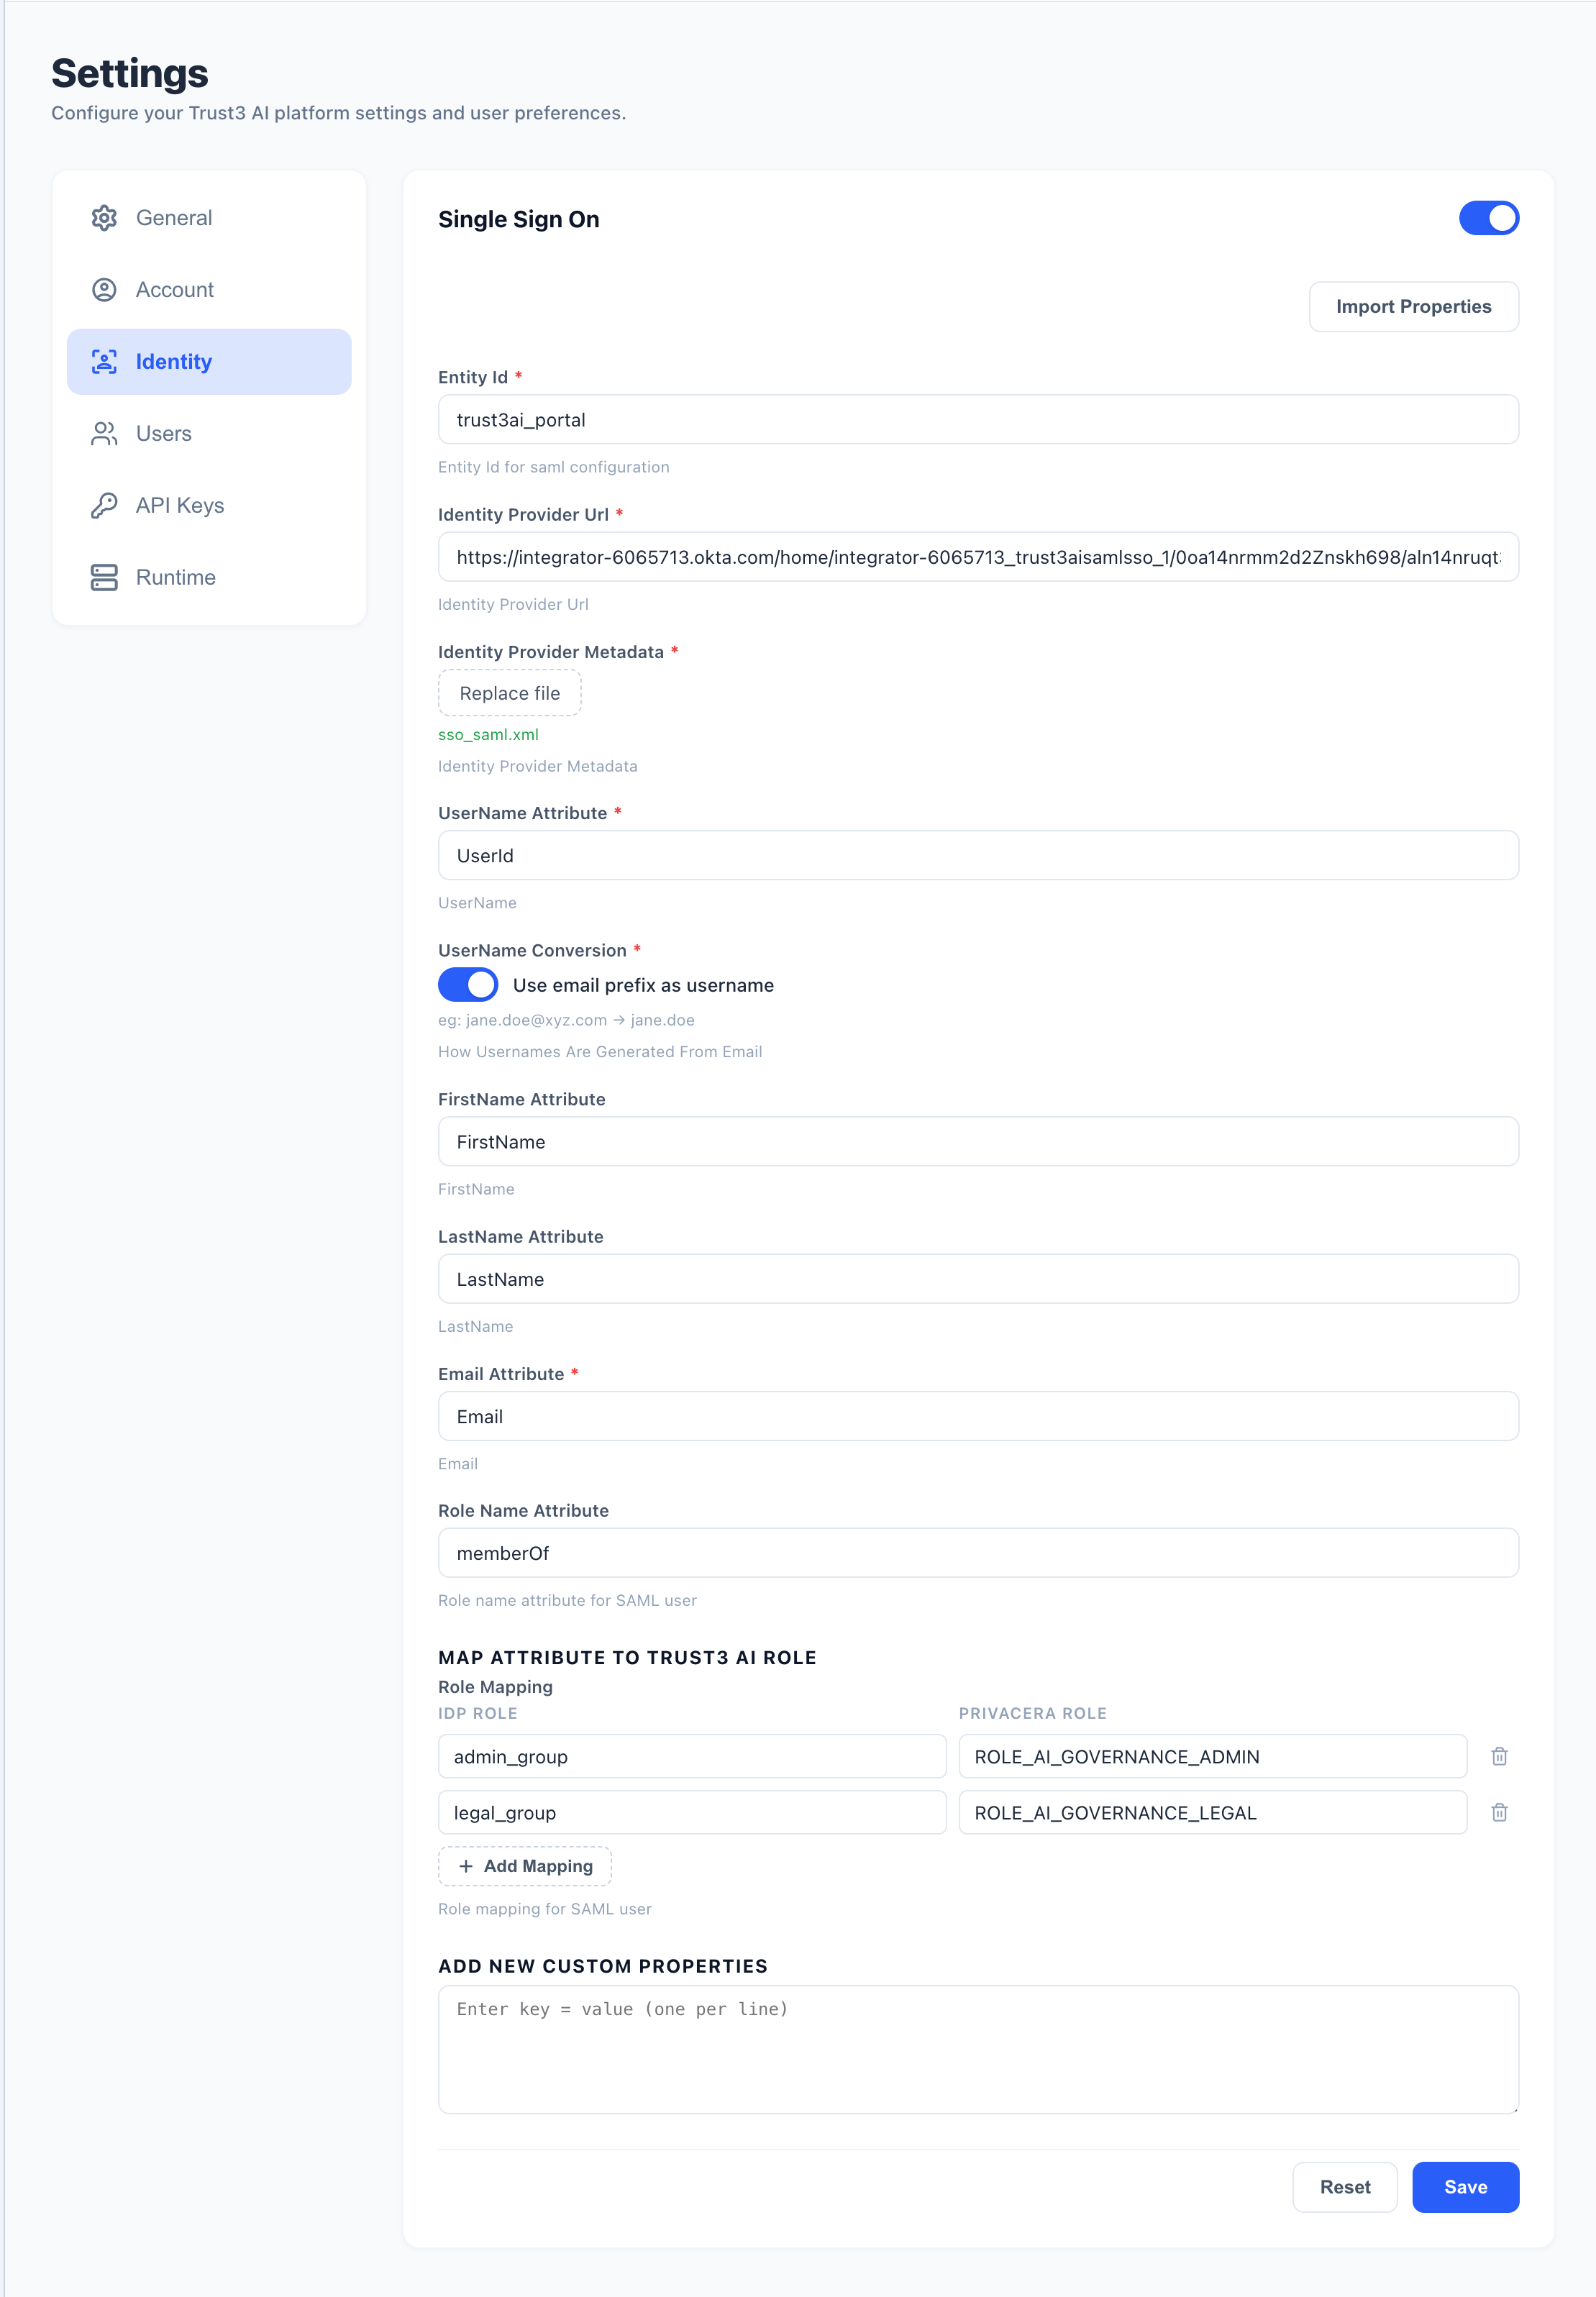Screen dimensions: 1596x2297
Task: Click Replace file for metadata
Action: [510, 694]
